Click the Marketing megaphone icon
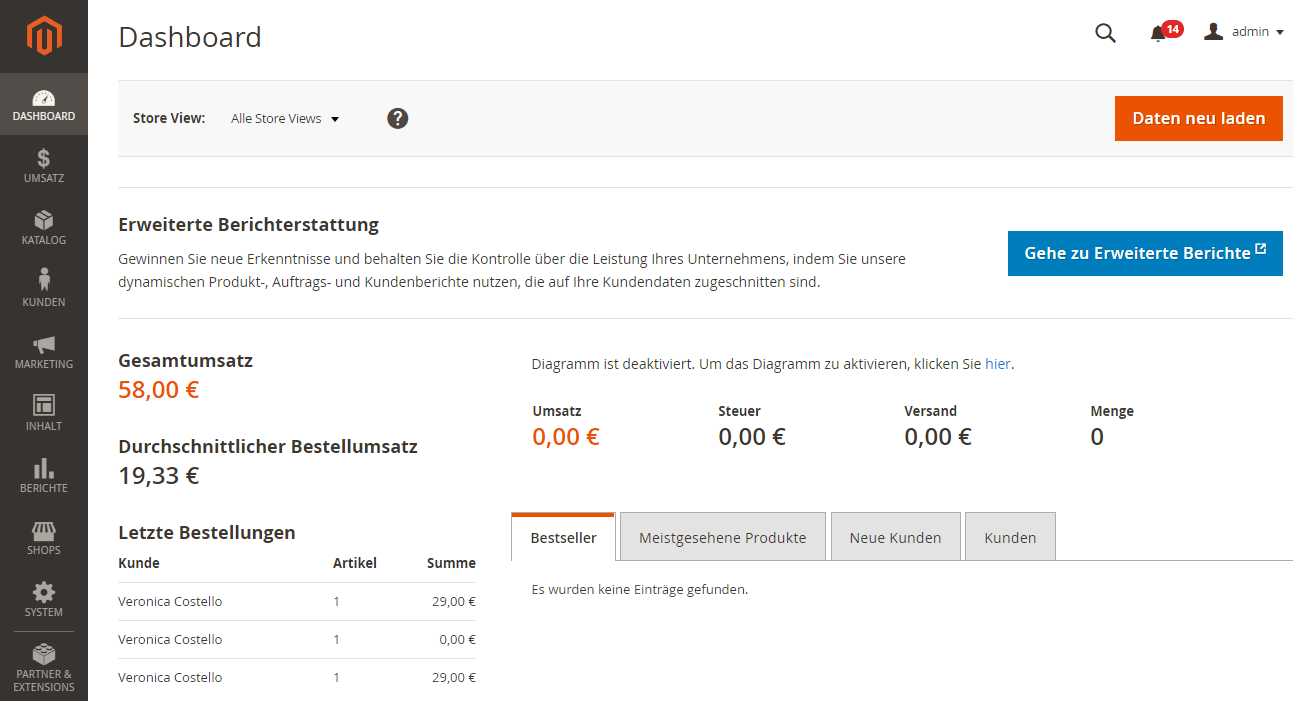This screenshot has height=701, width=1293. [x=44, y=352]
